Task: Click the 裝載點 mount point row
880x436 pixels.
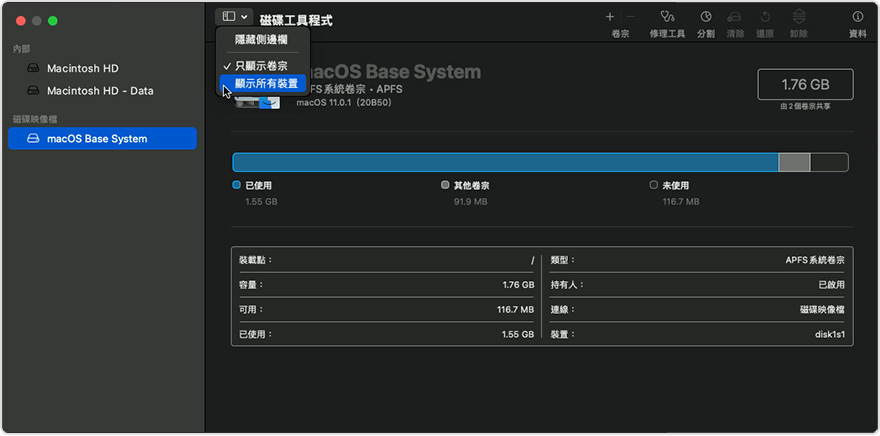Action: pyautogui.click(x=386, y=260)
